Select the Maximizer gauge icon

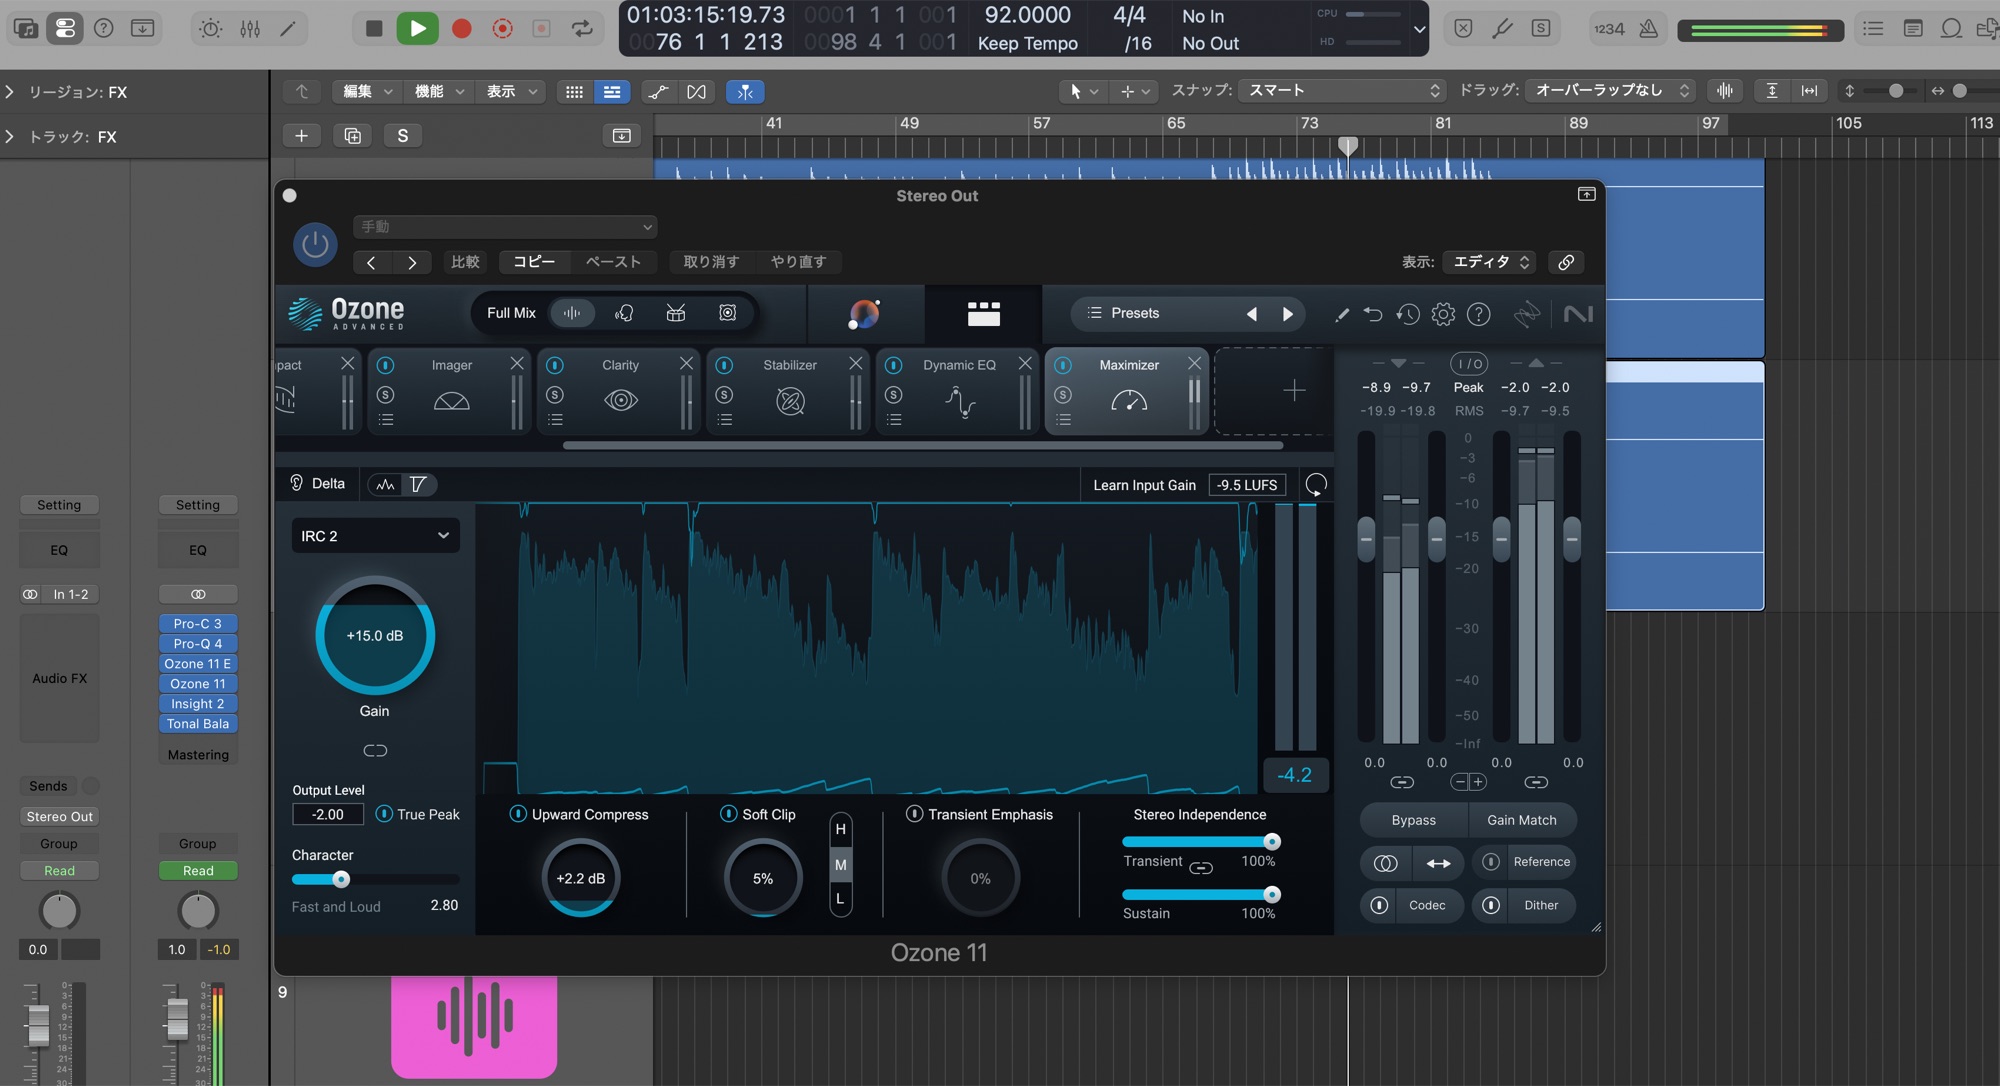point(1129,401)
